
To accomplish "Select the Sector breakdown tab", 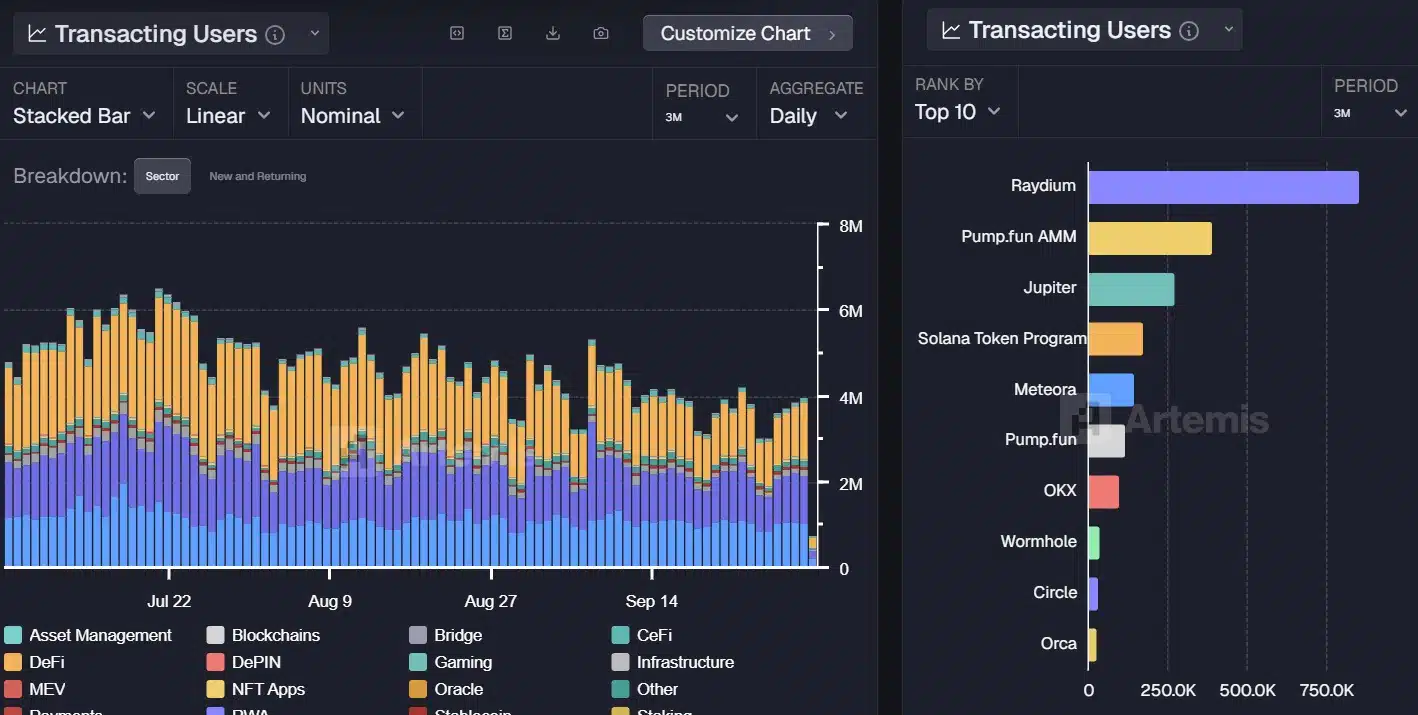I will tap(162, 176).
